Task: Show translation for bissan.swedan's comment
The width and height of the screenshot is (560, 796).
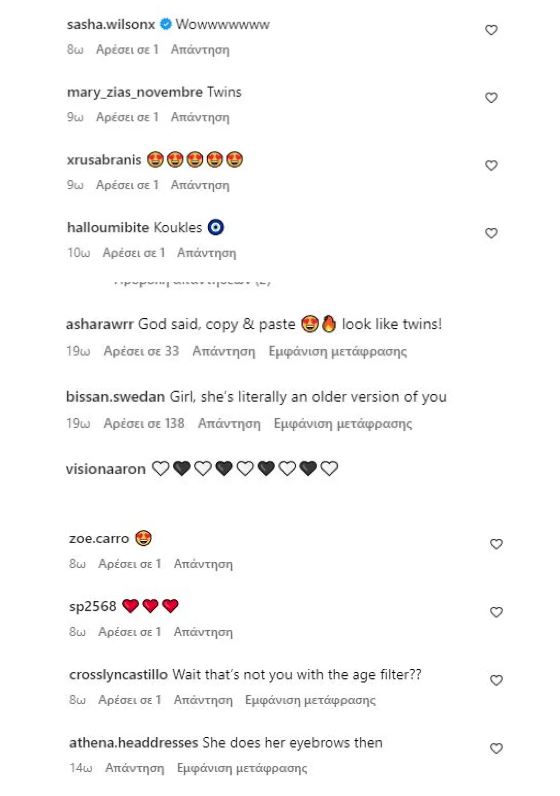Action: pyautogui.click(x=343, y=423)
